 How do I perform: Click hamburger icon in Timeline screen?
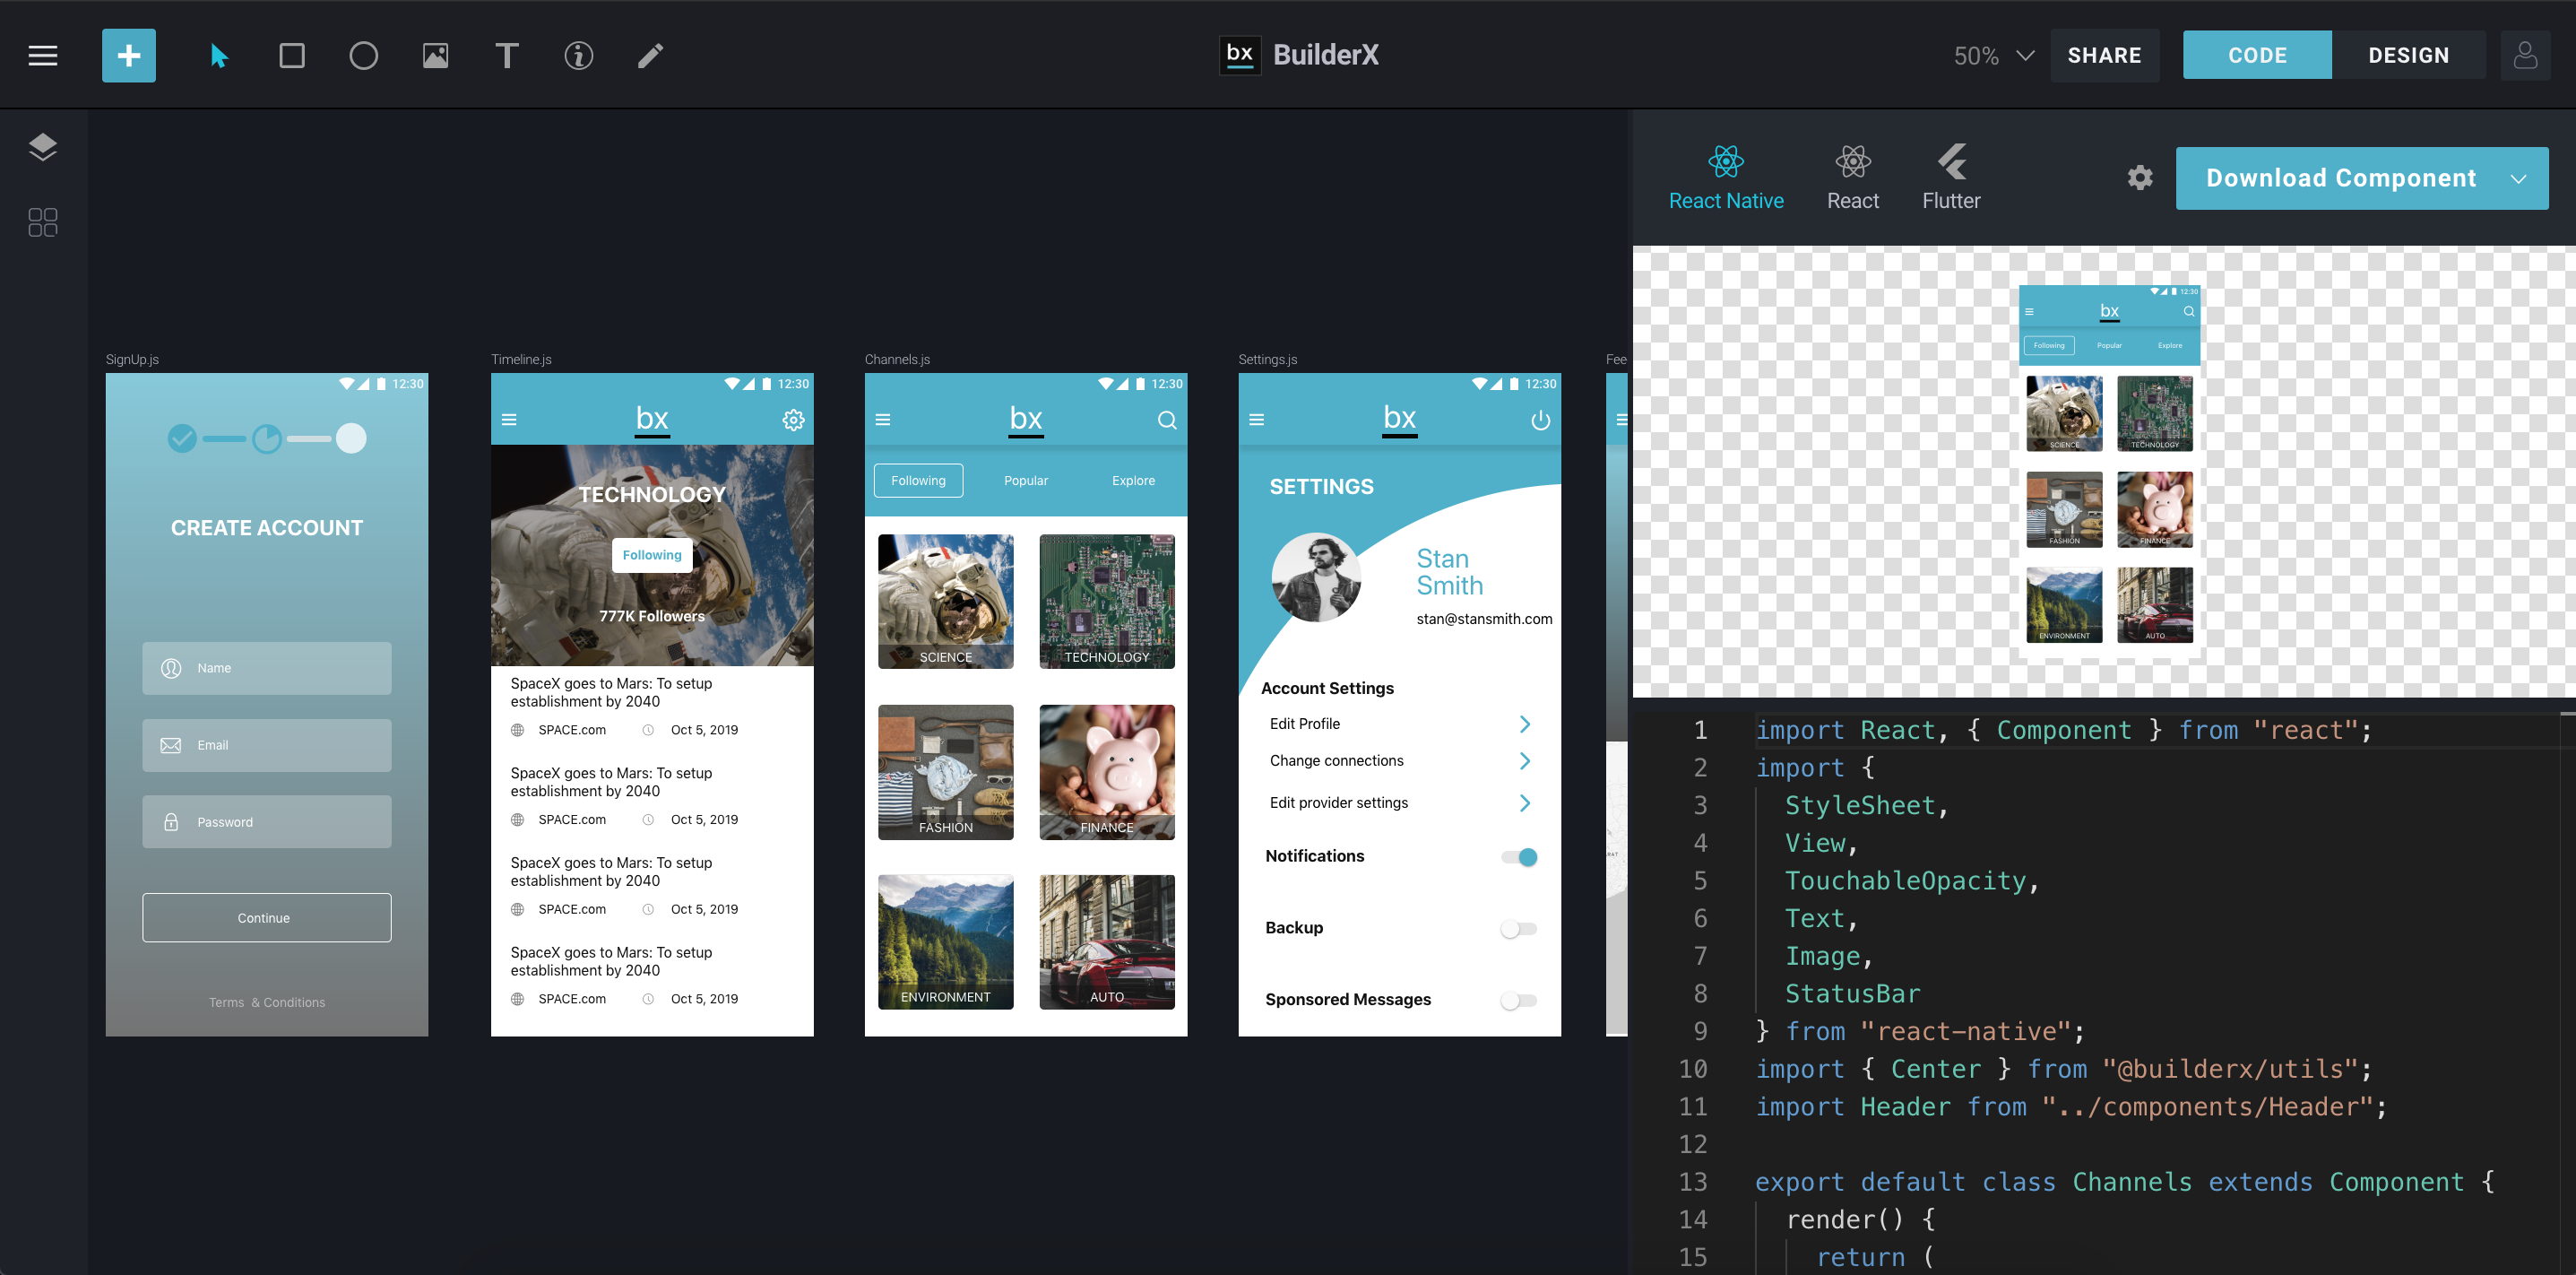(509, 420)
